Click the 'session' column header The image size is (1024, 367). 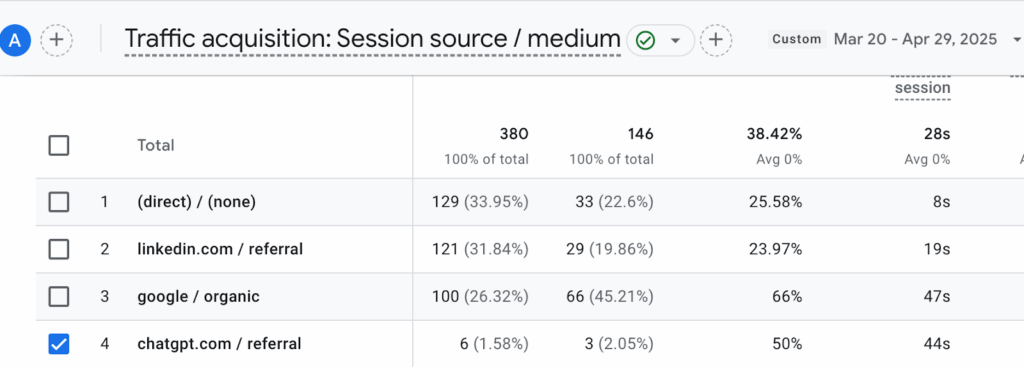[922, 88]
